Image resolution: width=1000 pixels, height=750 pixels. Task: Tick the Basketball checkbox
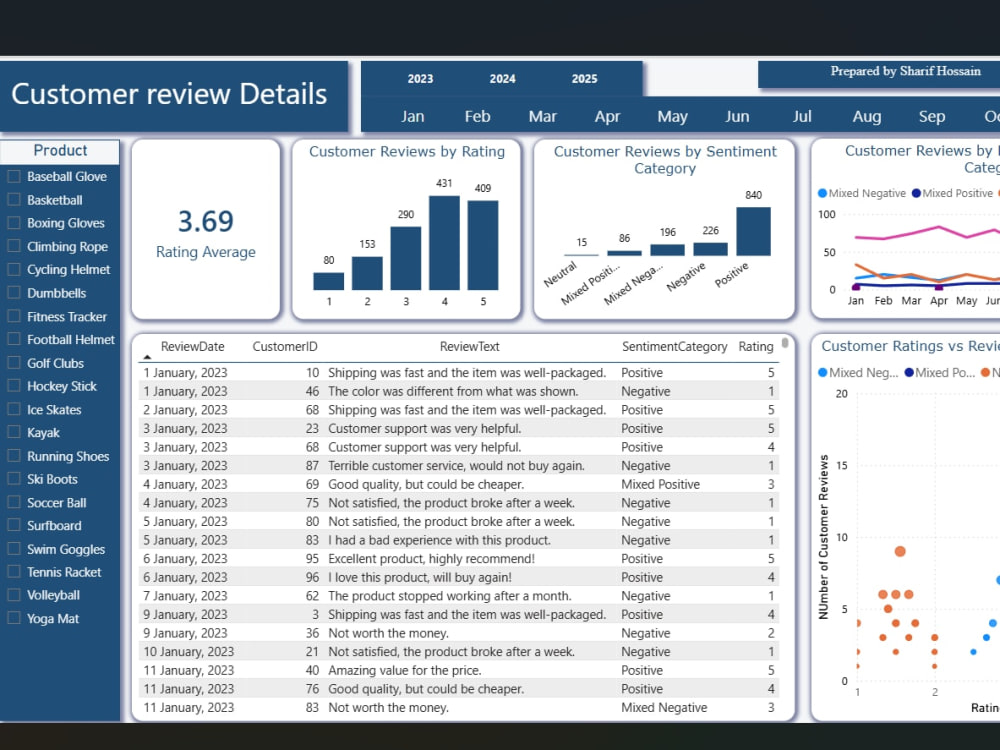pyautogui.click(x=13, y=200)
